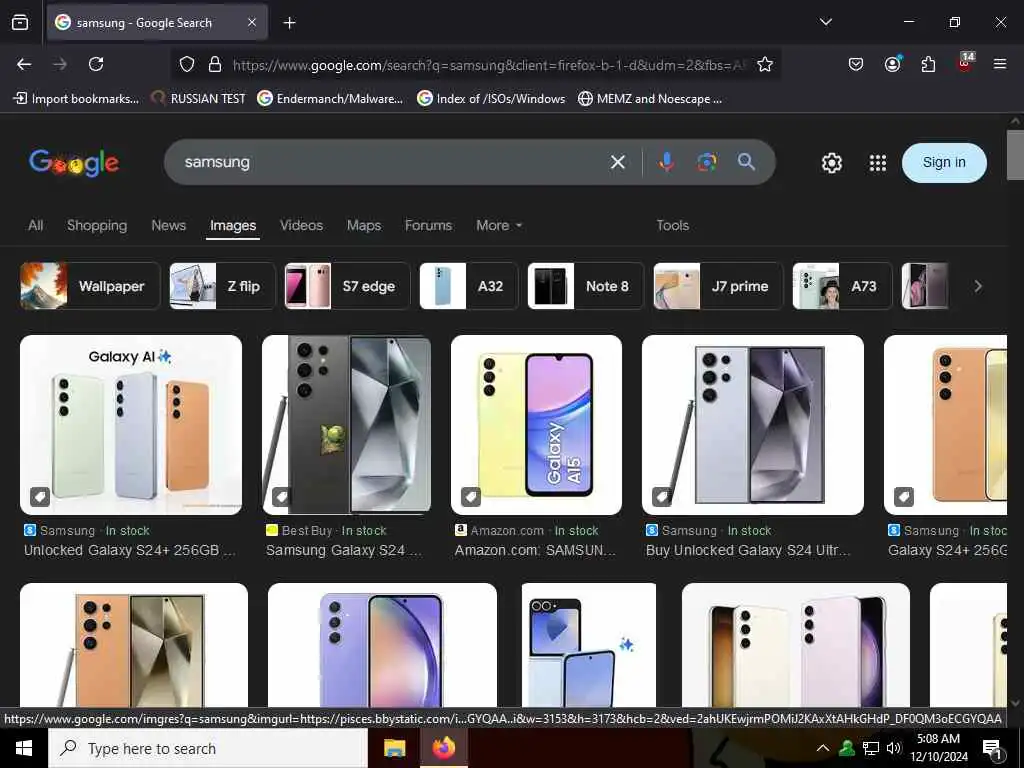Image resolution: width=1024 pixels, height=768 pixels.
Task: Open File Explorer from the taskbar
Action: [x=394, y=748]
